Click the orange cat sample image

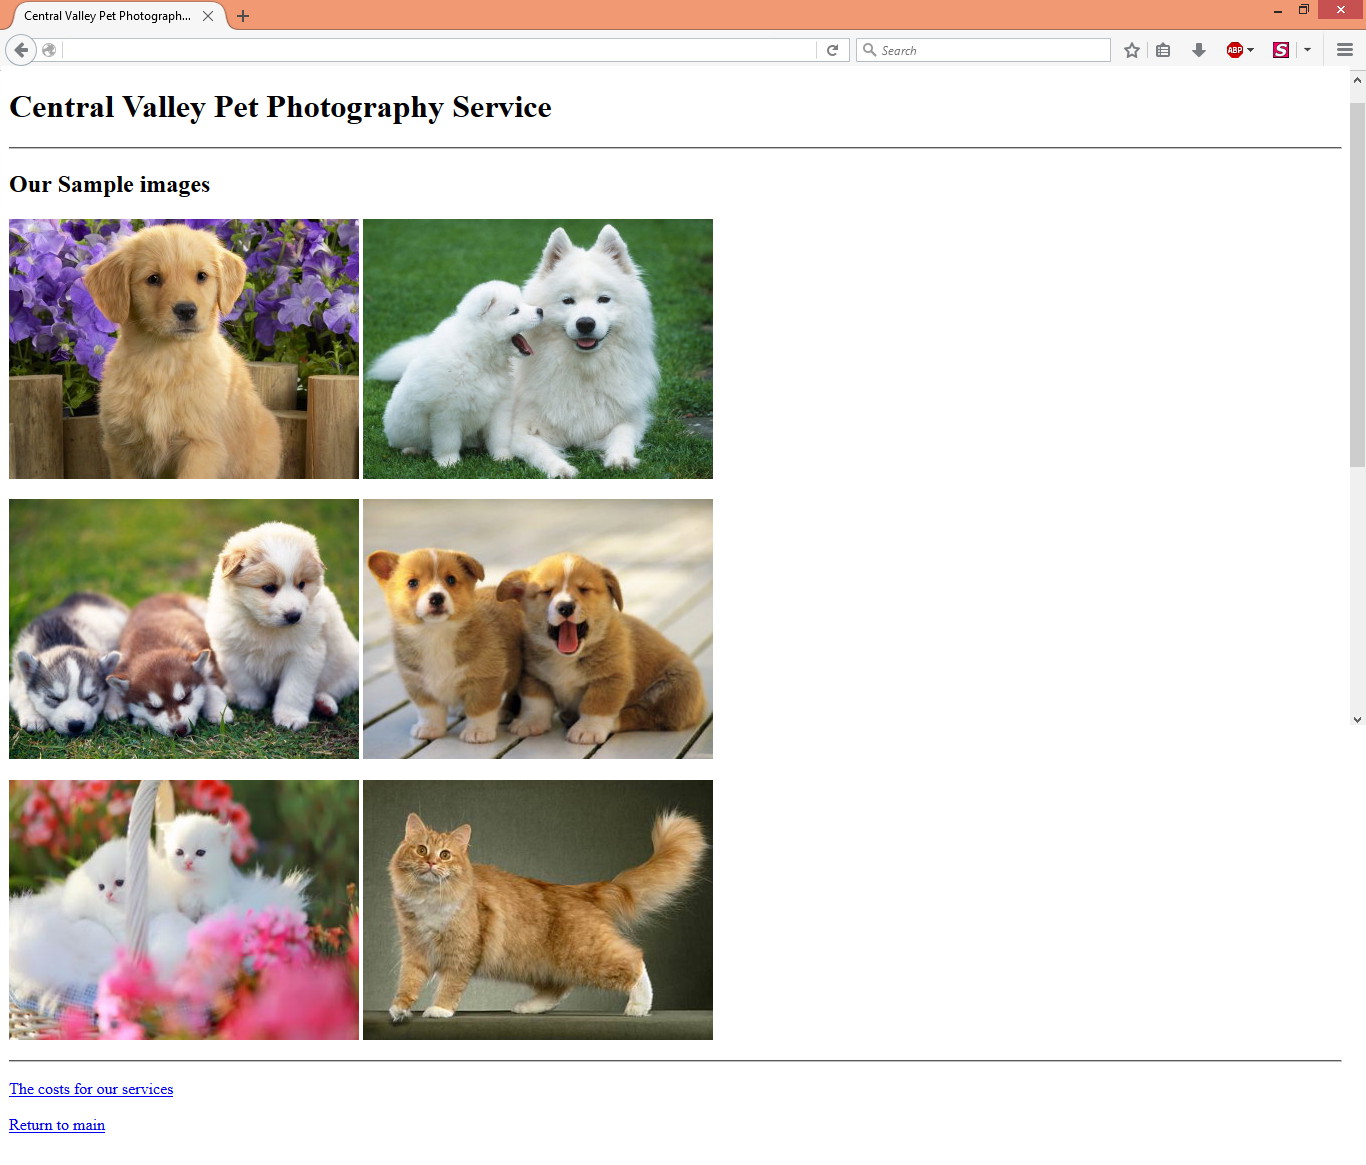pos(538,910)
